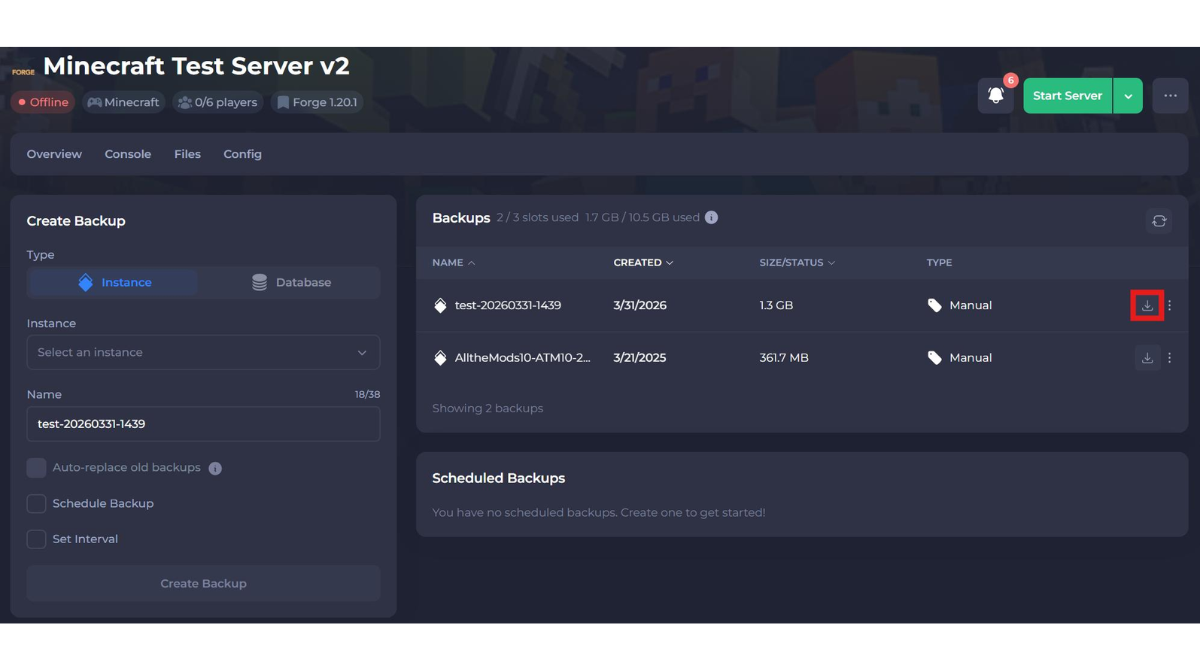Expand the Select an instance dropdown
The height and width of the screenshot is (670, 1200).
click(x=203, y=352)
